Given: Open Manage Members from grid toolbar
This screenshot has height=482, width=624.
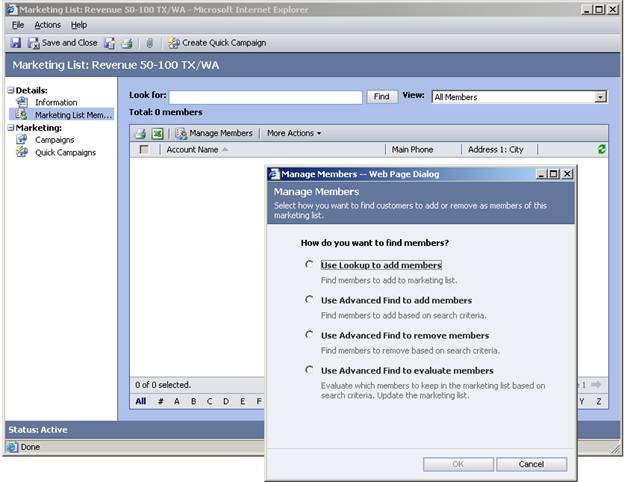Looking at the screenshot, I should 214,133.
